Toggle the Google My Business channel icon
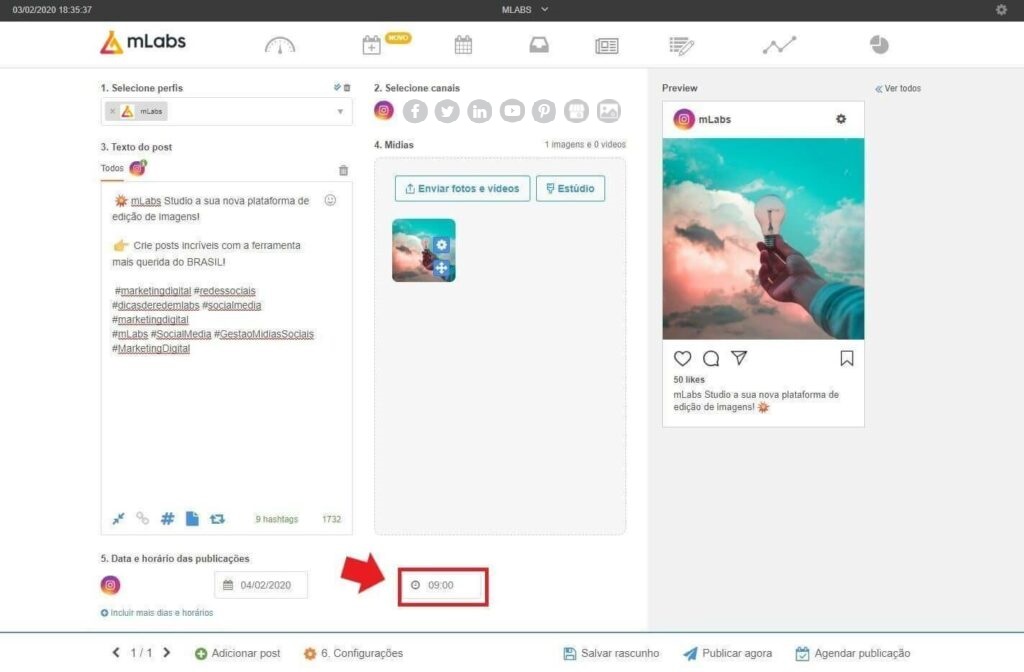The image size is (1024, 672). click(576, 112)
